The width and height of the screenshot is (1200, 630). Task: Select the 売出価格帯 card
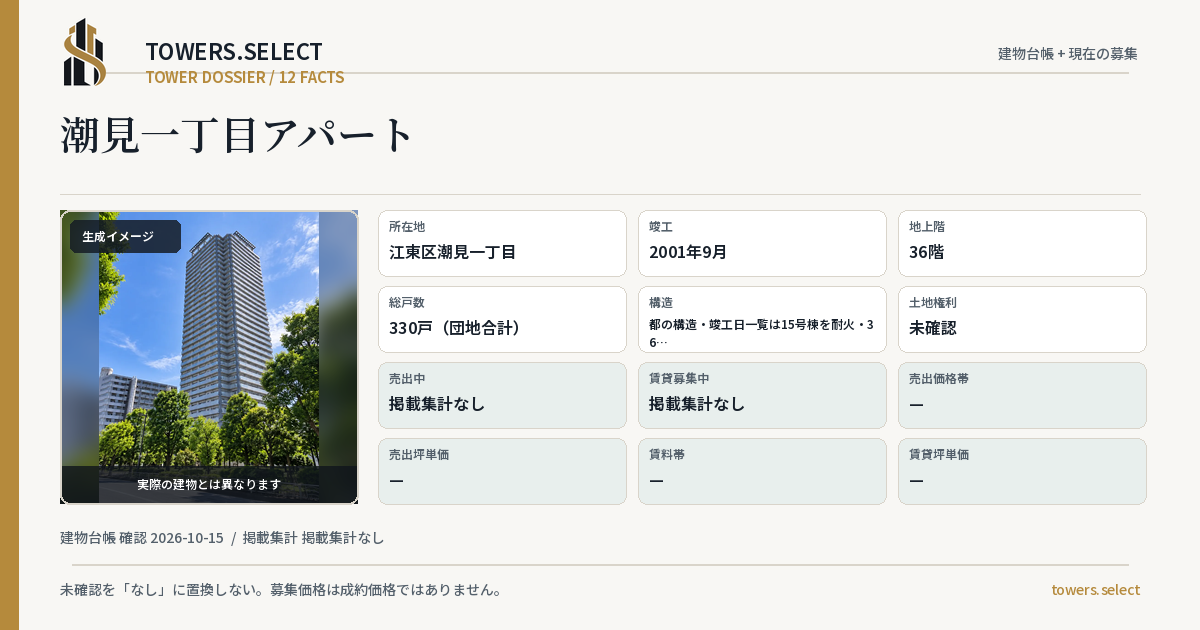coord(1022,395)
